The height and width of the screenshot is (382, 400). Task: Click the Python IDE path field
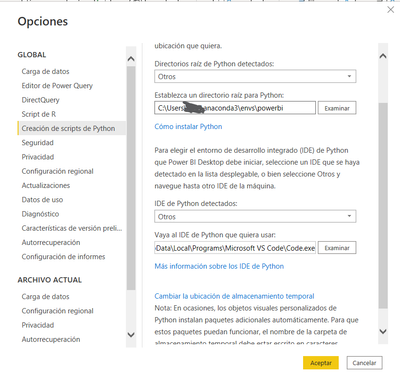235,248
